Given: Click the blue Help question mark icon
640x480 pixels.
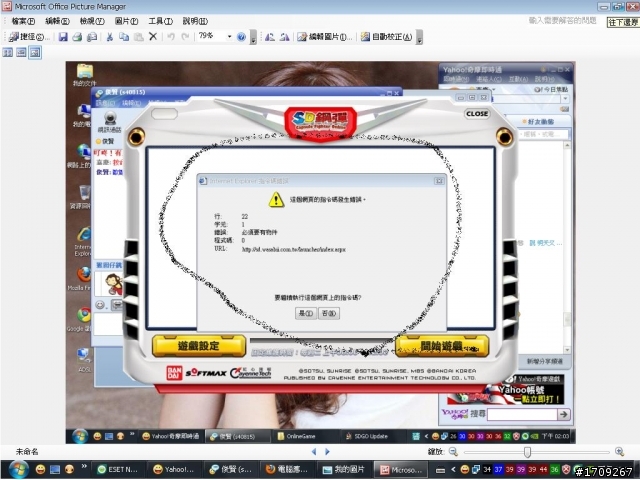Looking at the screenshot, I should [241, 37].
